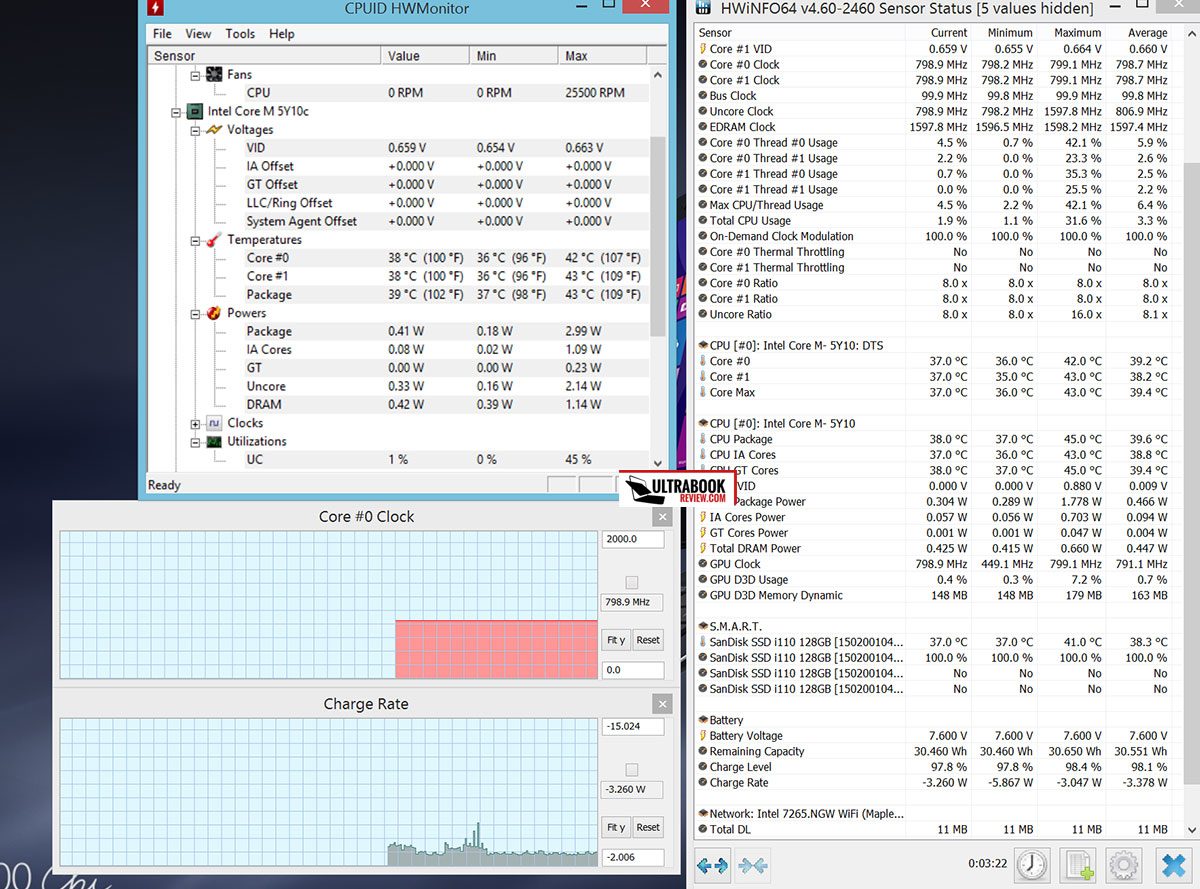Collapse the Utilizations tree node

[x=195, y=442]
